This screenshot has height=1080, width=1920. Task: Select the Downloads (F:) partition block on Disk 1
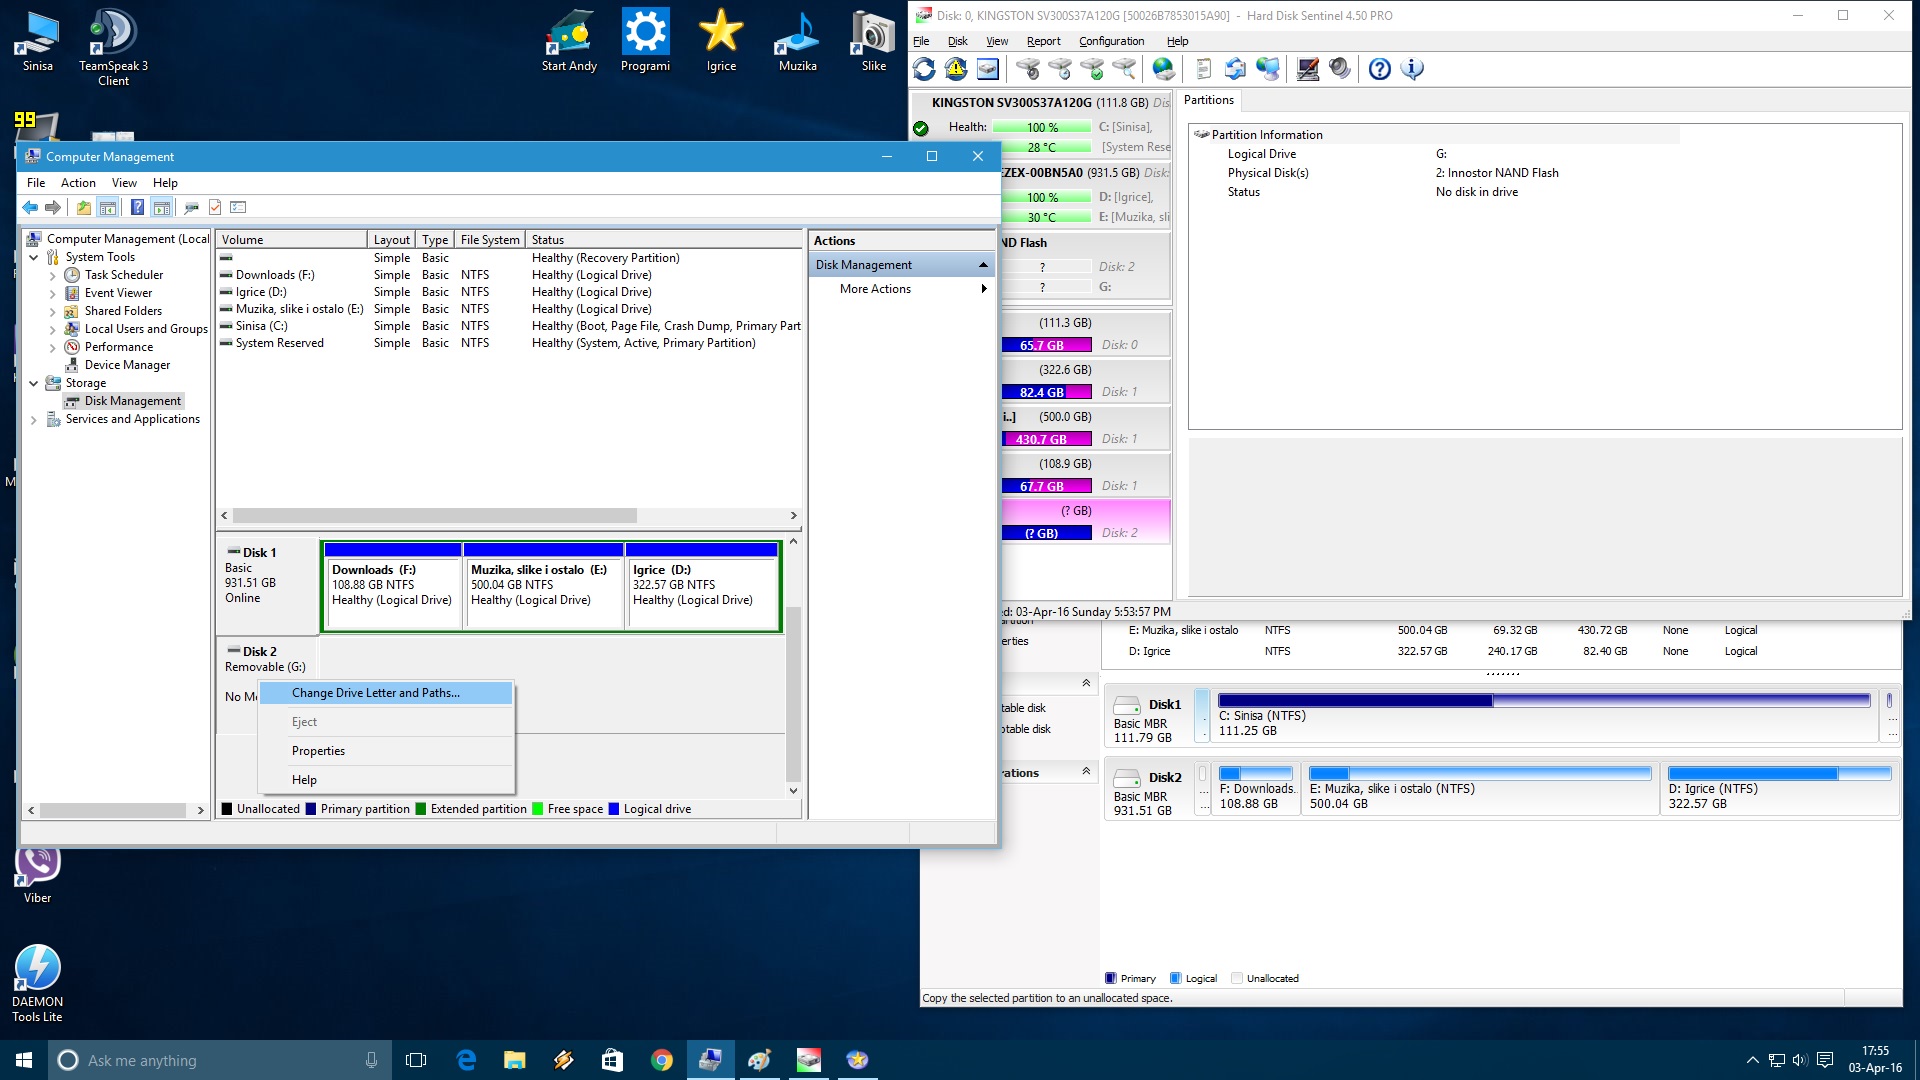pos(393,586)
